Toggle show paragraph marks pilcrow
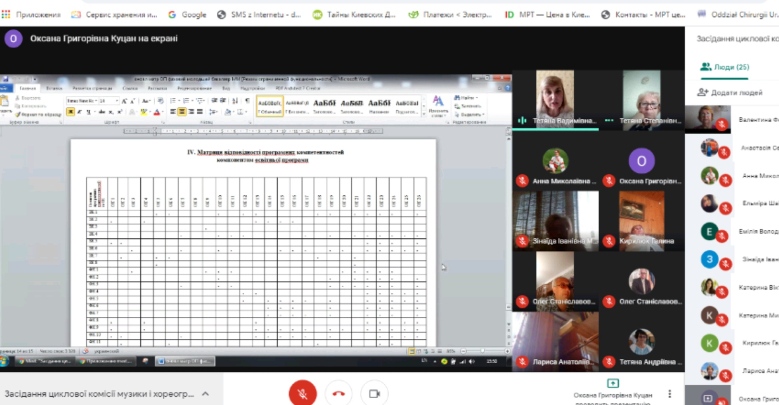The height and width of the screenshot is (405, 779). point(247,100)
